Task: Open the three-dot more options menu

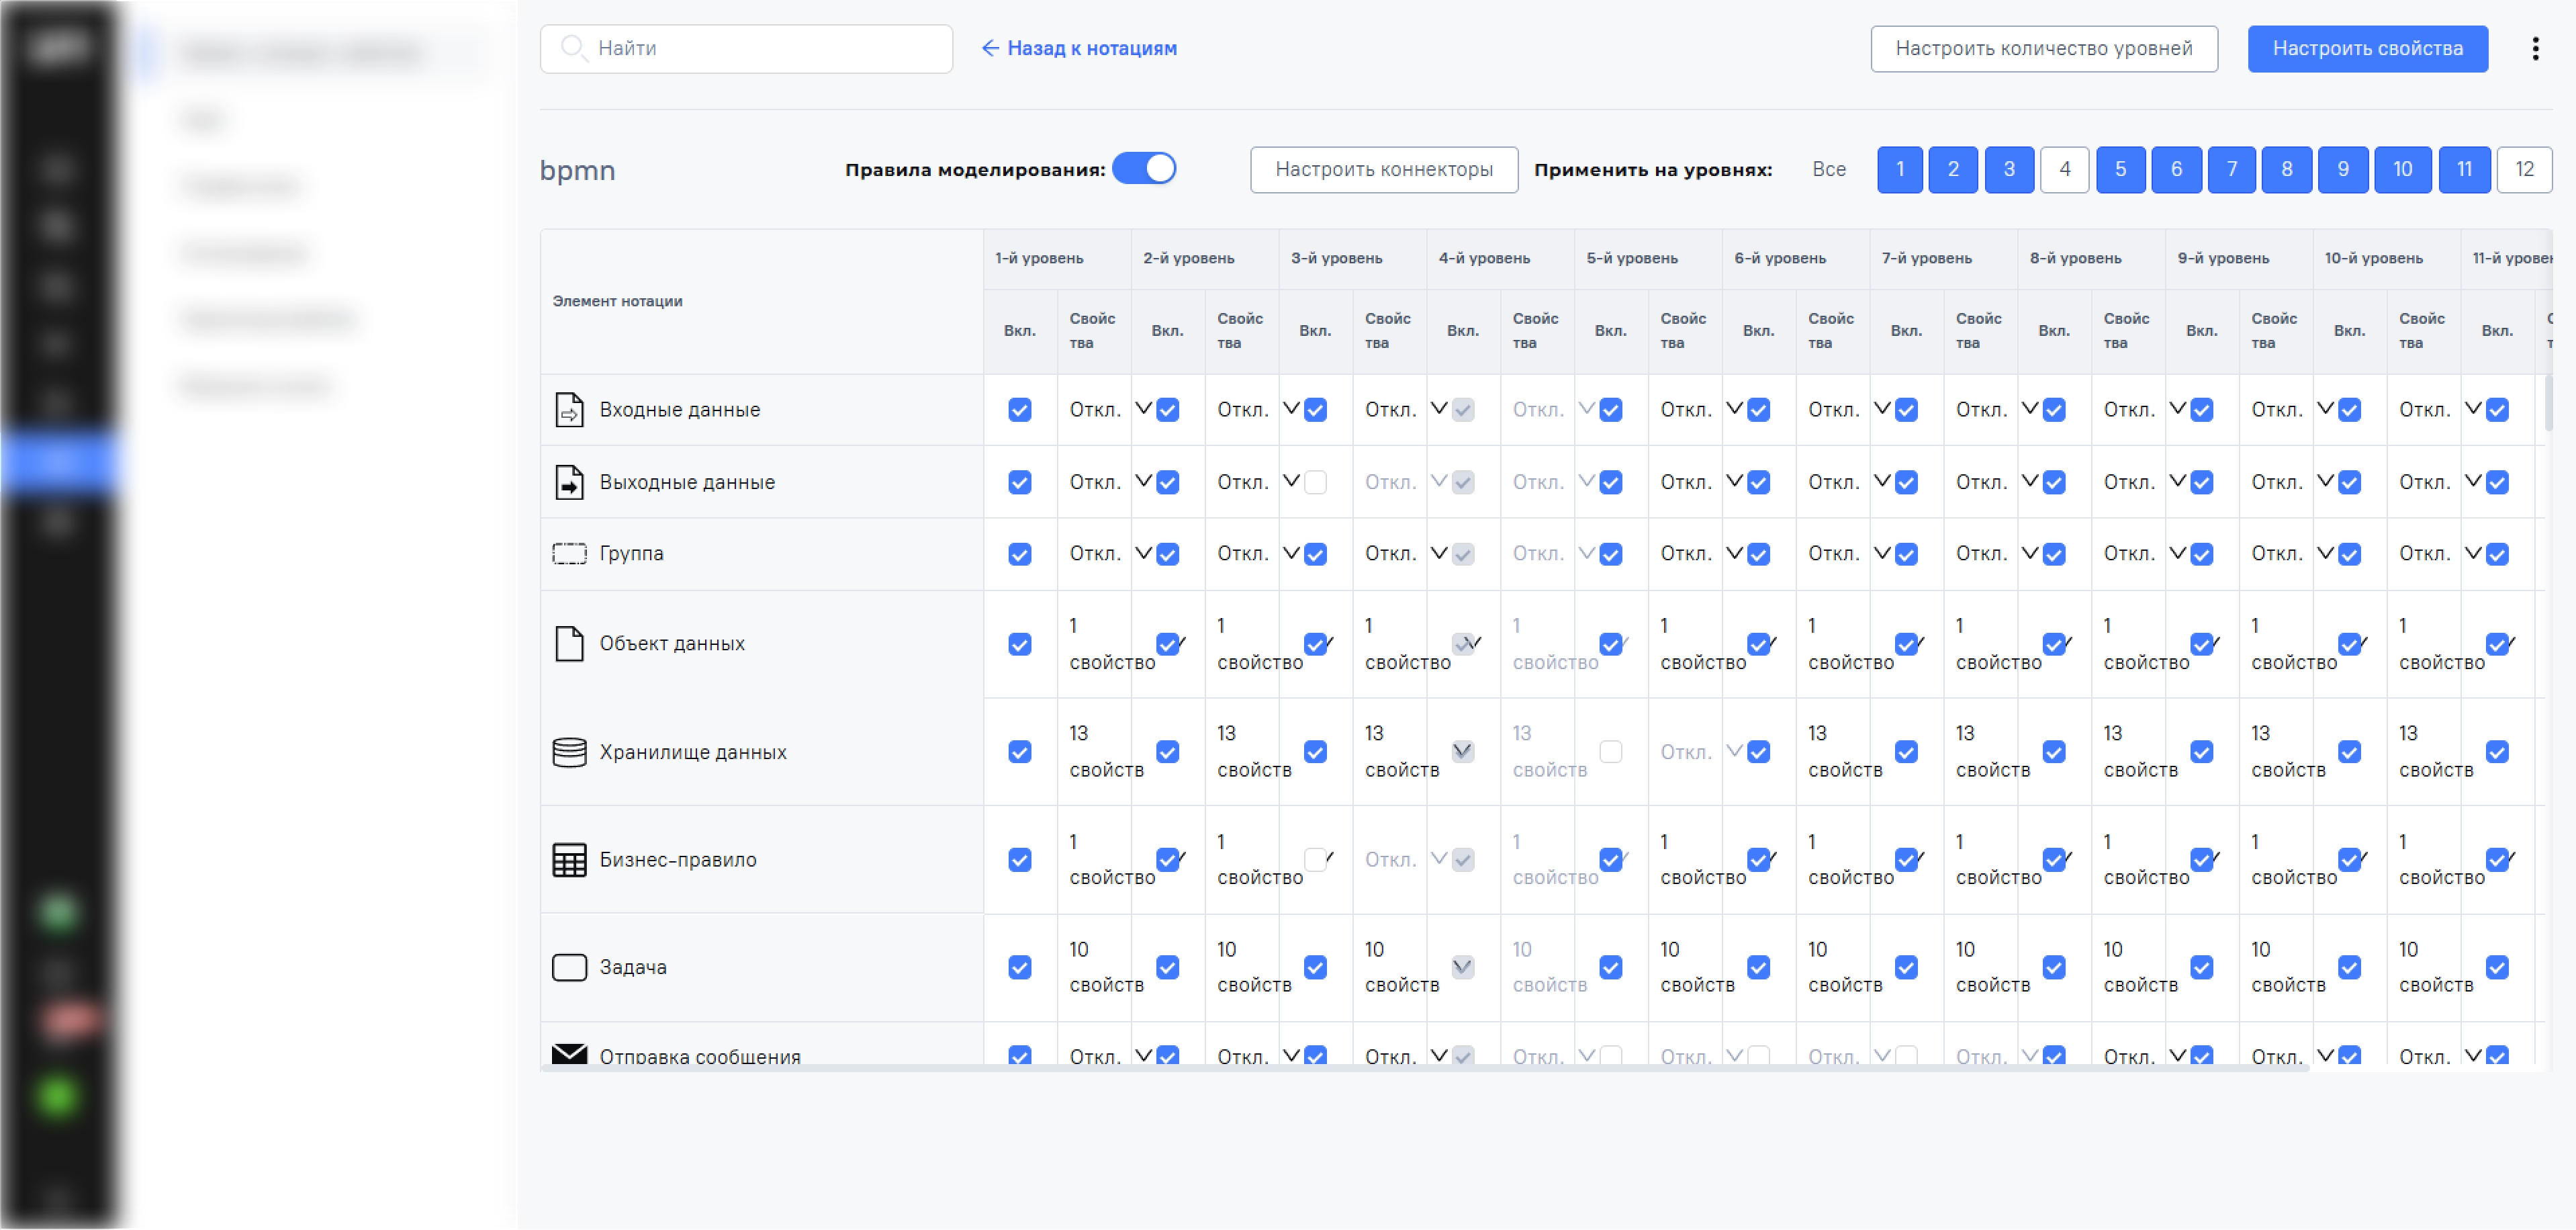Action: [x=2535, y=48]
